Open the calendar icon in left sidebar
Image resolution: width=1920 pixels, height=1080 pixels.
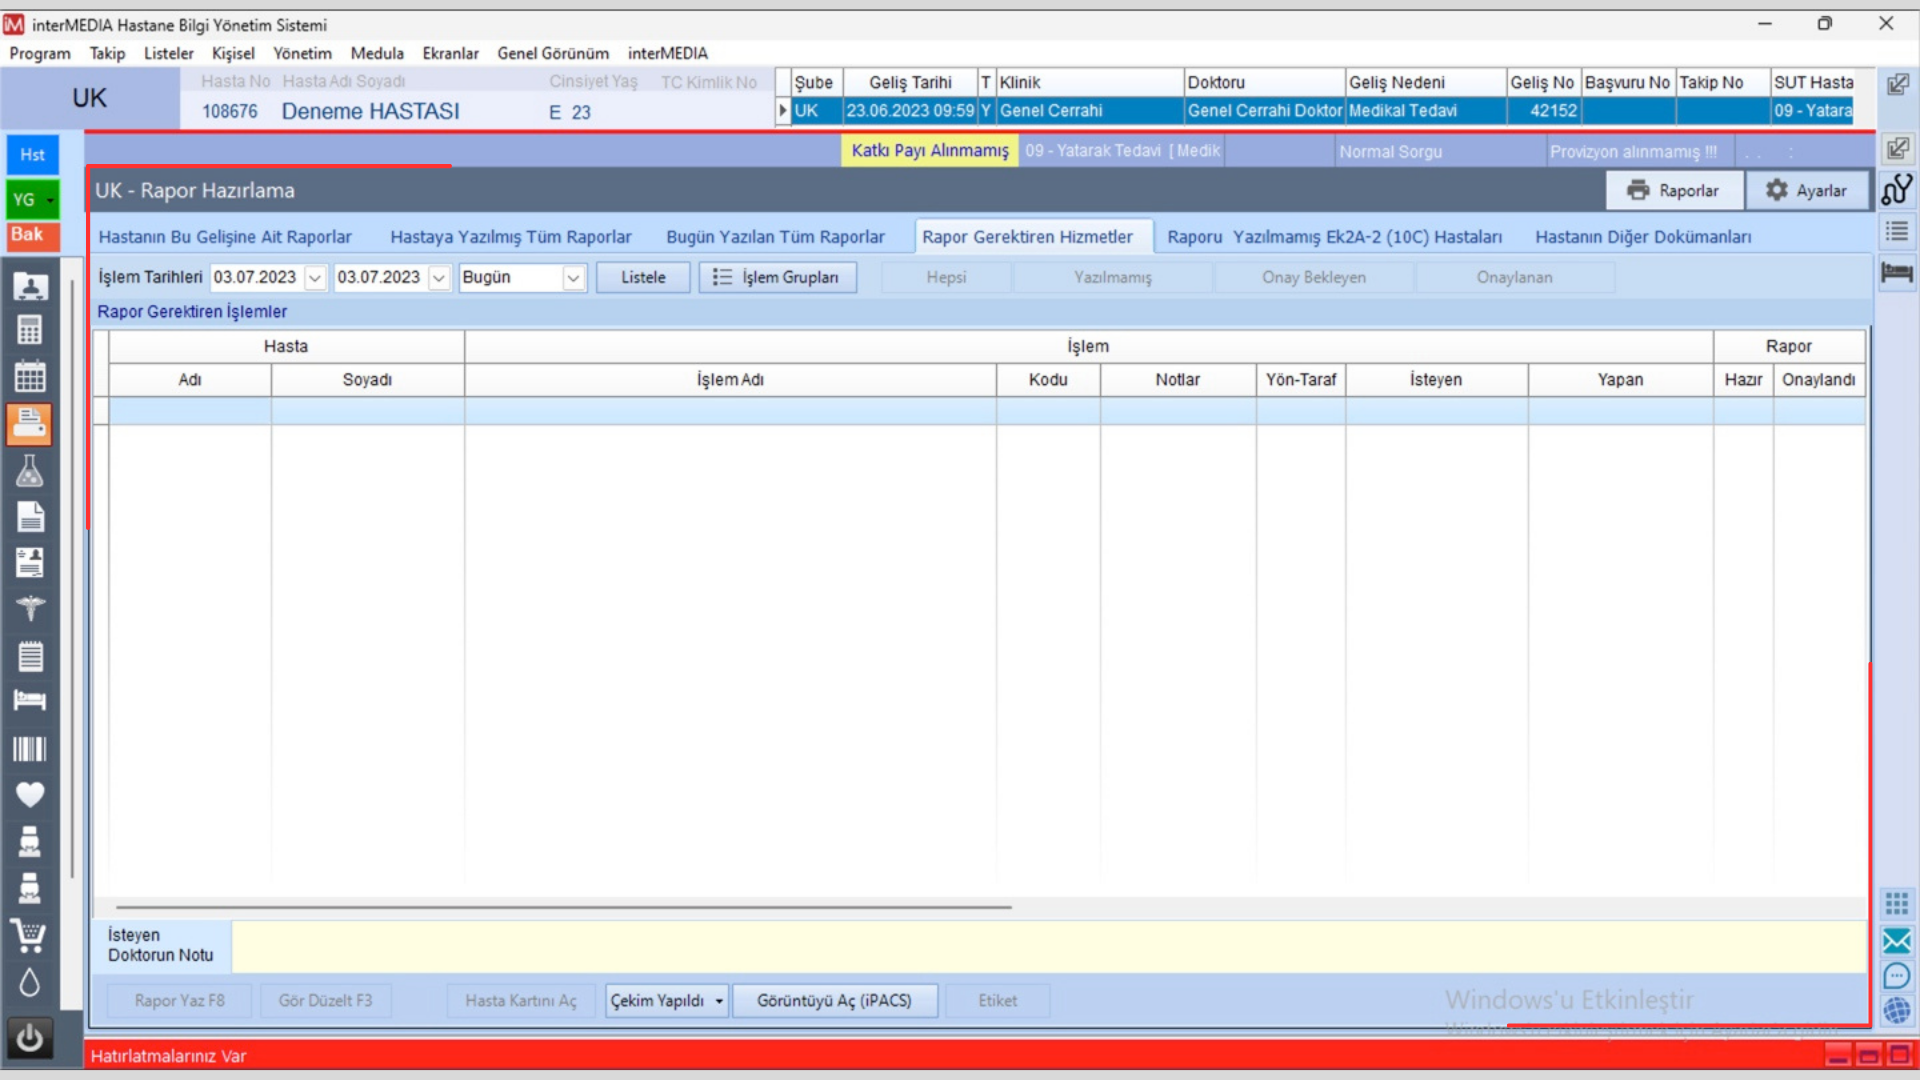tap(30, 377)
